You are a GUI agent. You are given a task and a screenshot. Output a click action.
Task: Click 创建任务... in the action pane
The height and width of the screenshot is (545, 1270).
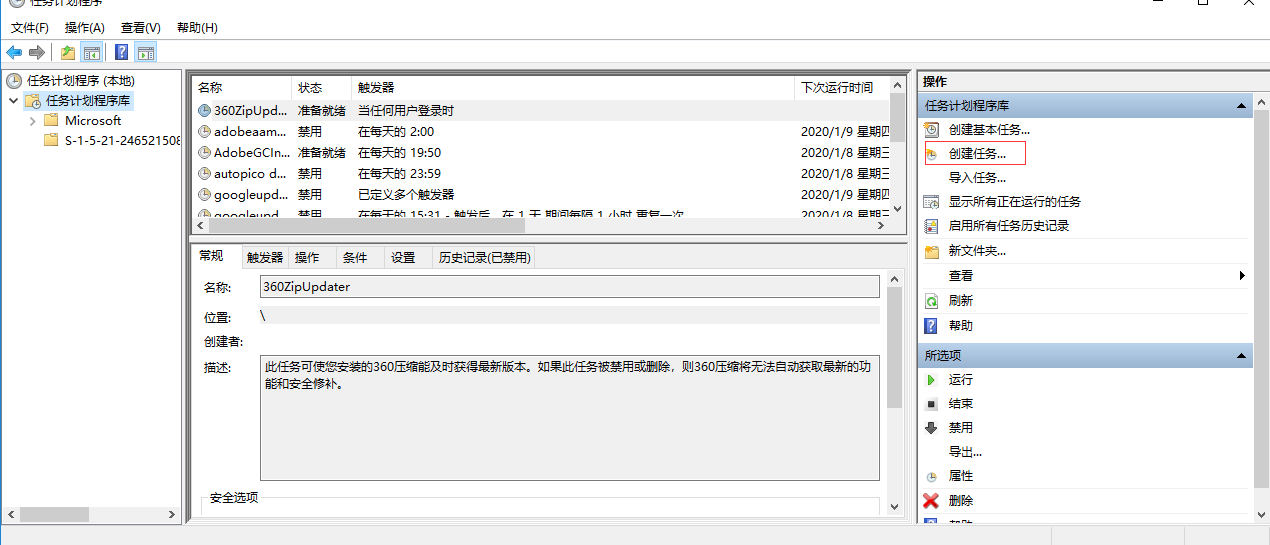[977, 154]
